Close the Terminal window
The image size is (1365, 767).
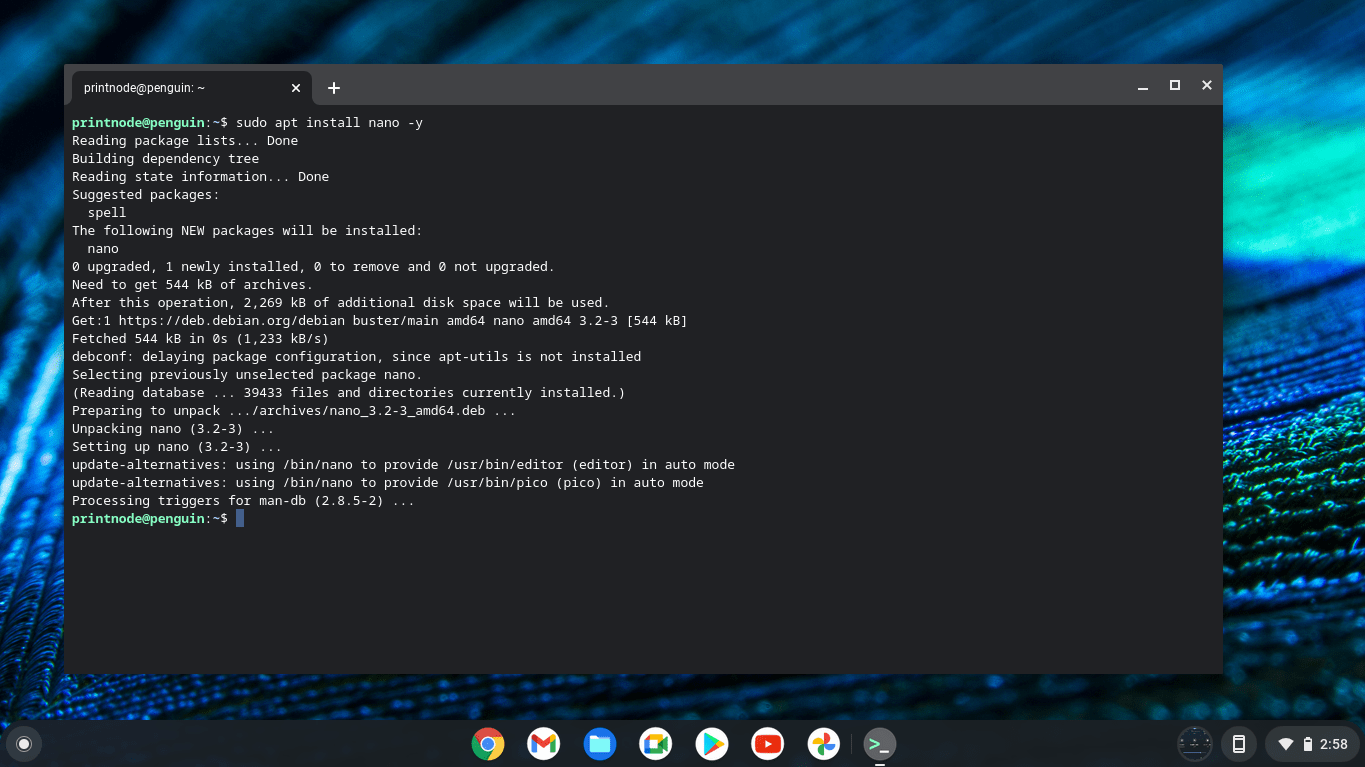pos(1207,86)
